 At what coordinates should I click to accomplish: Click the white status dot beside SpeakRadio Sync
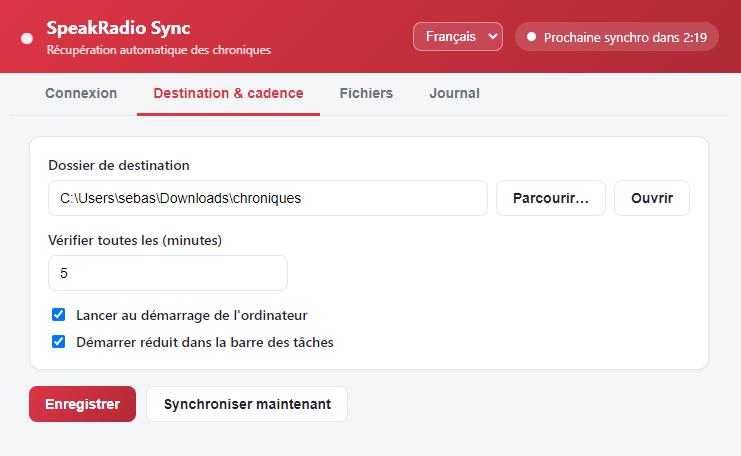(27, 38)
